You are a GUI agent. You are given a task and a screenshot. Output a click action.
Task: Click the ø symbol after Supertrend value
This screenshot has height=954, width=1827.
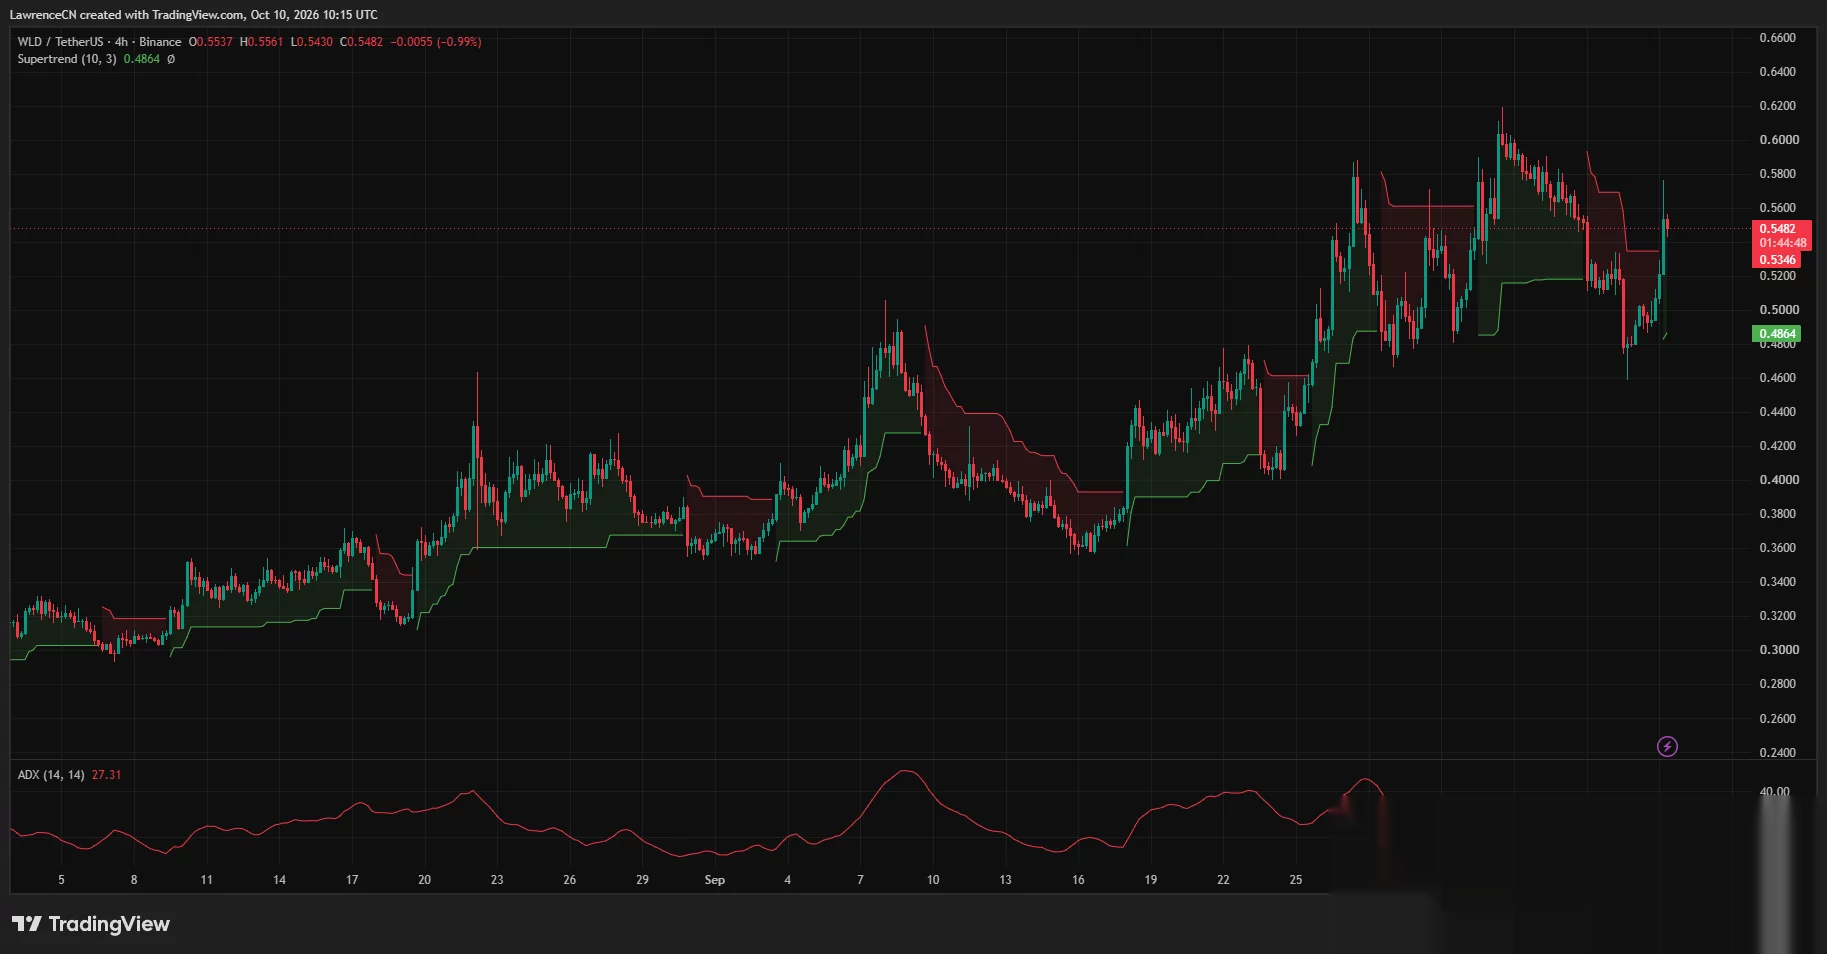[171, 59]
